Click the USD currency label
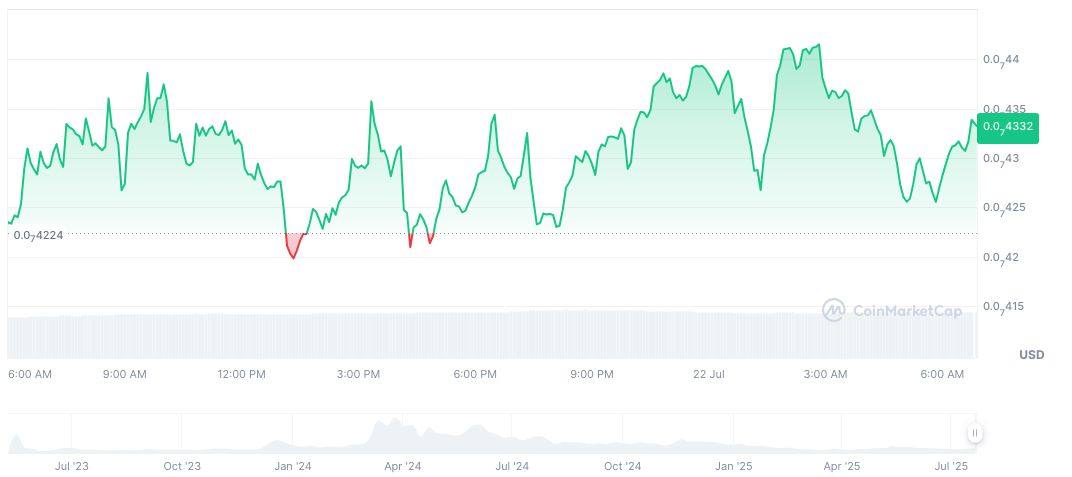1072x477 pixels. coord(1031,355)
